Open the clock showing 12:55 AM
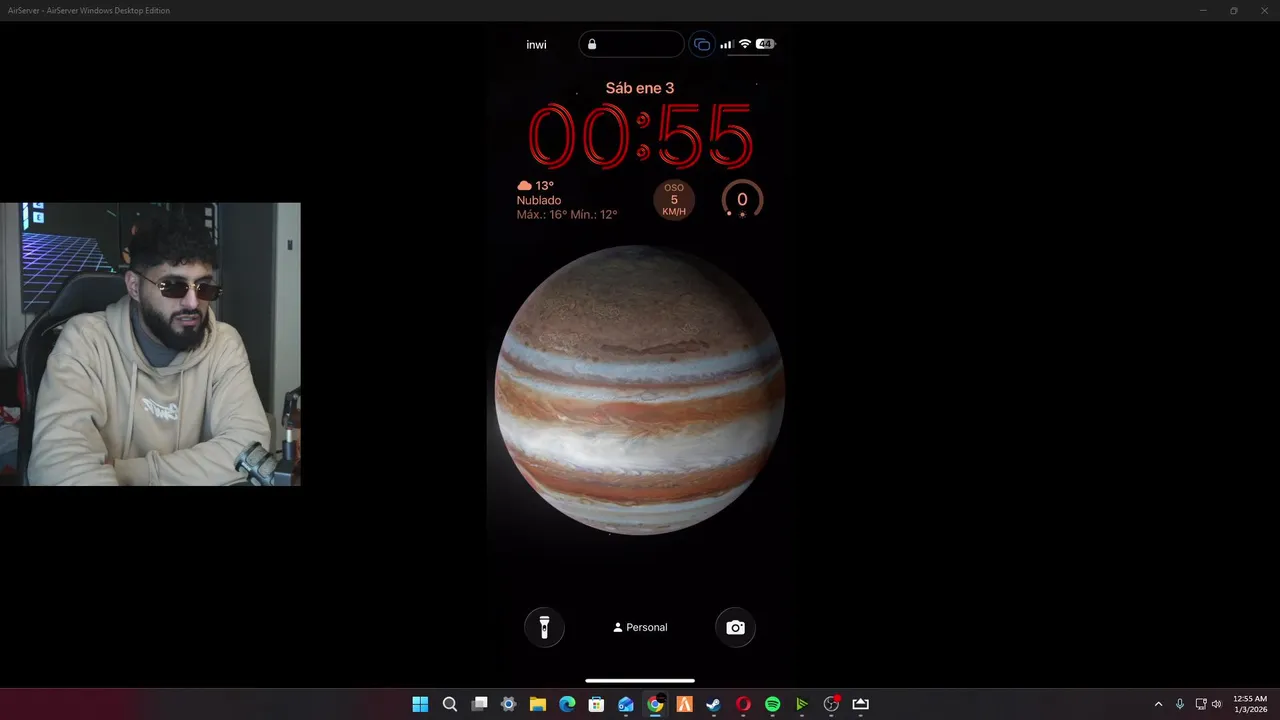1280x720 pixels. [x=1250, y=704]
